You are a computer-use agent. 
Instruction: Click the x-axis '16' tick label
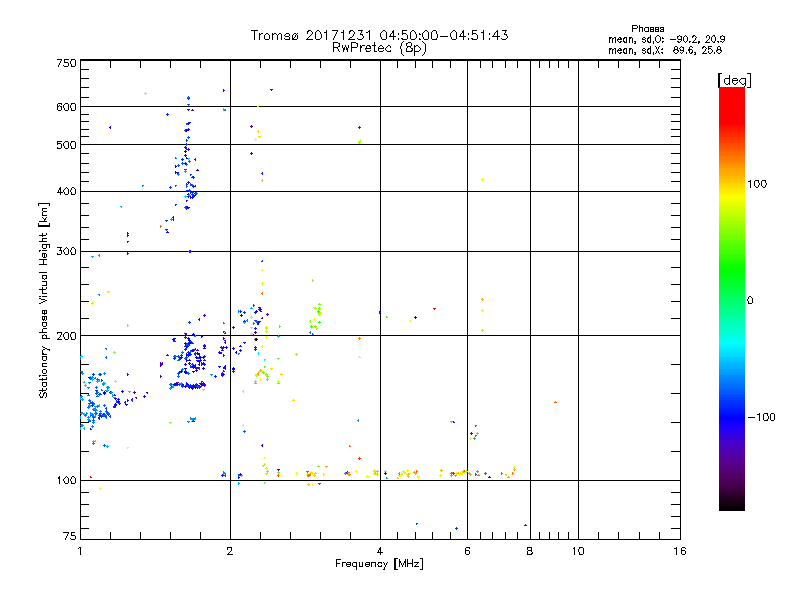(x=680, y=551)
